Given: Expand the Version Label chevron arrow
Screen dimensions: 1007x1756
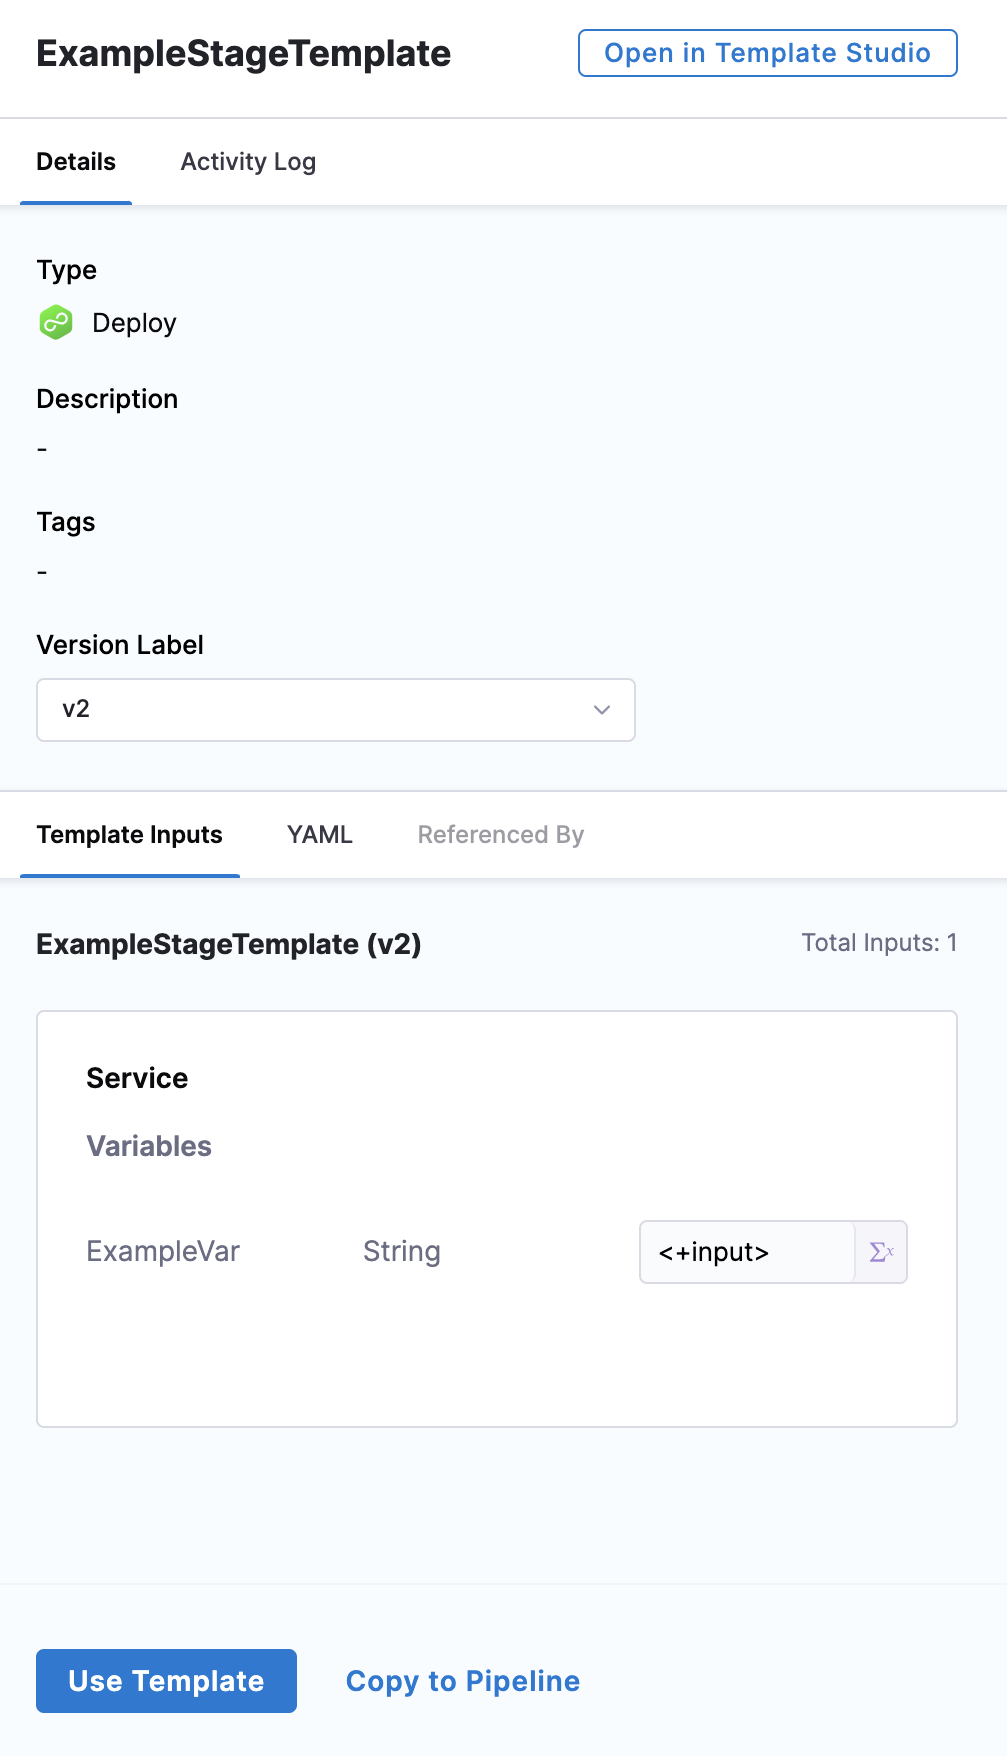Looking at the screenshot, I should [x=601, y=710].
